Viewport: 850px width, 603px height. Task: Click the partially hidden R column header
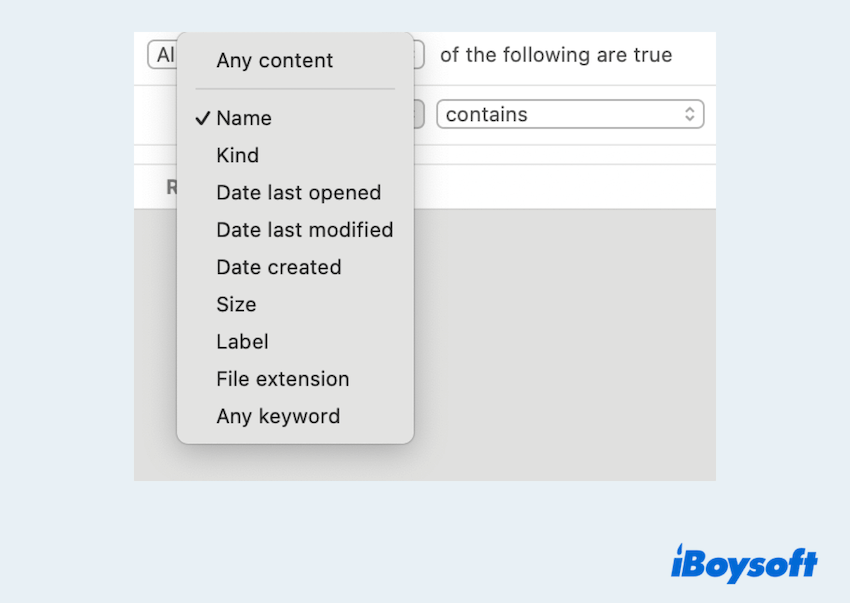point(171,187)
